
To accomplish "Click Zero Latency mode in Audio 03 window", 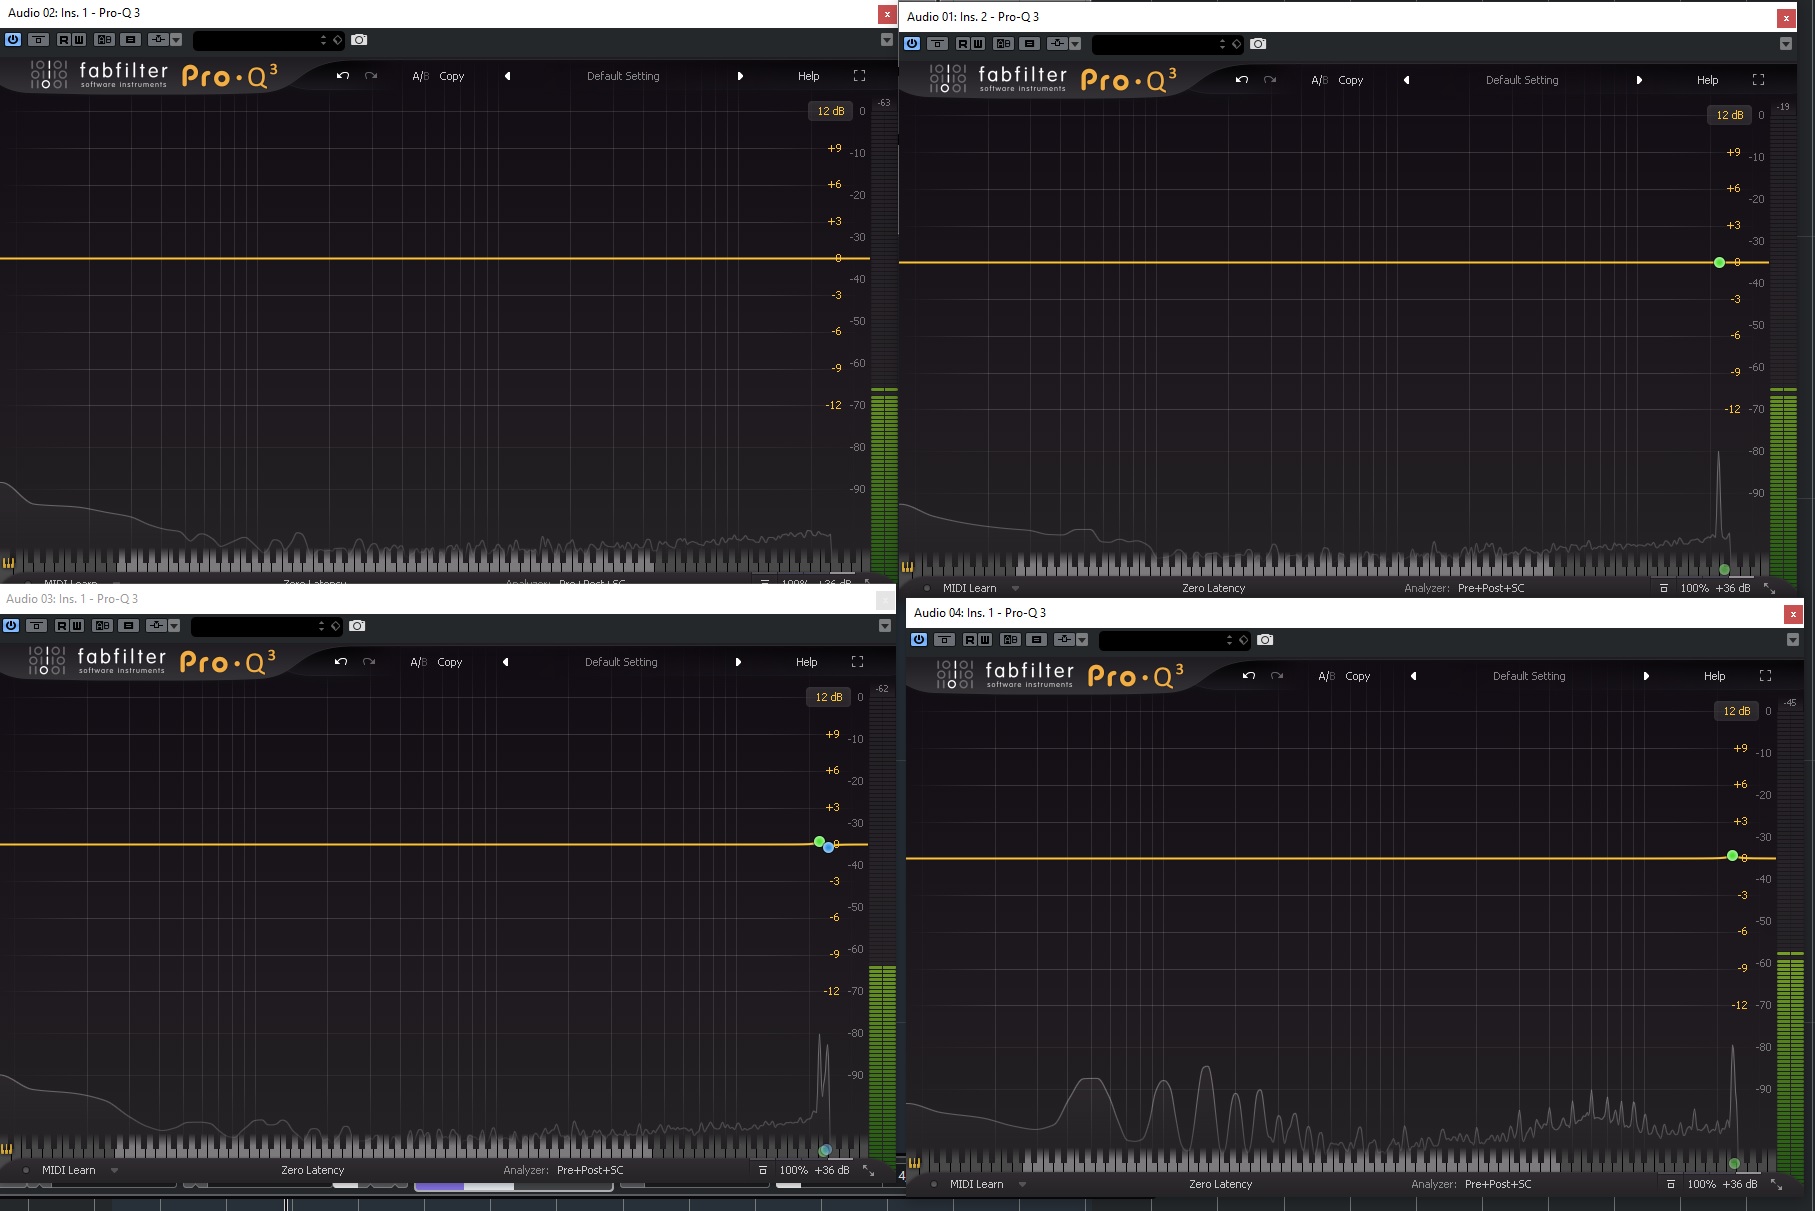I will [312, 1170].
